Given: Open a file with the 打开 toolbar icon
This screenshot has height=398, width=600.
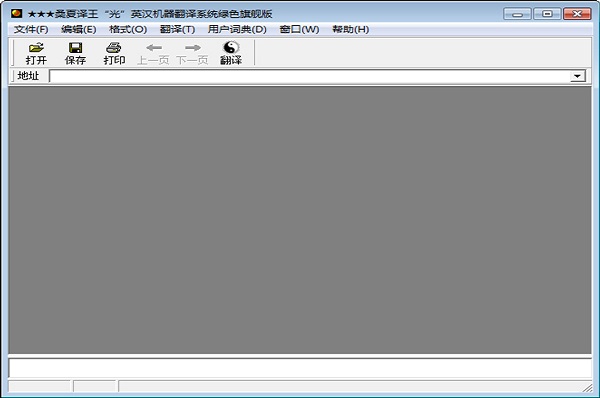Looking at the screenshot, I should point(36,53).
